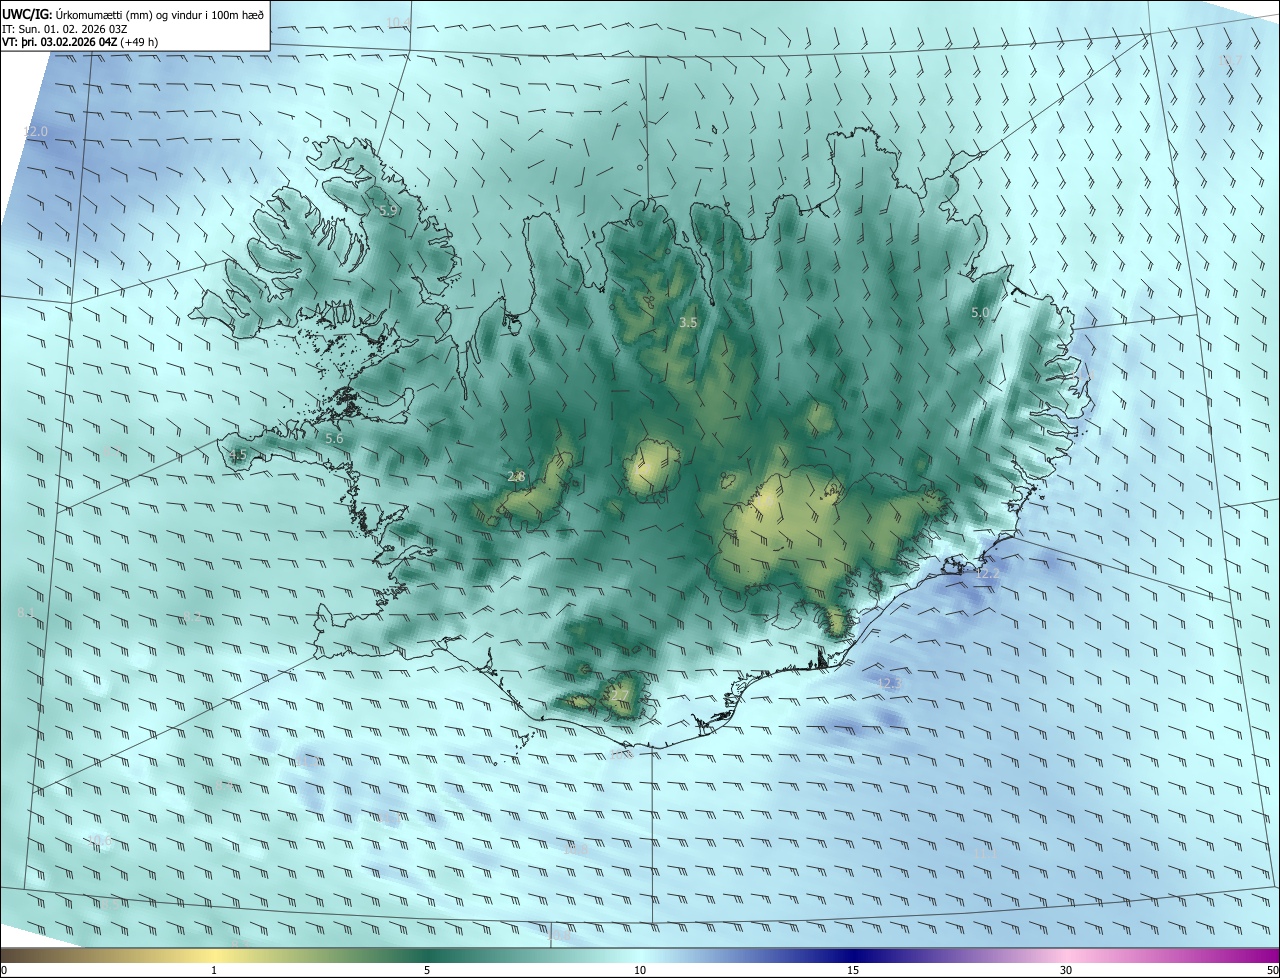Image resolution: width=1280 pixels, height=978 pixels.
Task: Click the 10.6 value label in the southwest ocean
Action: [x=99, y=842]
